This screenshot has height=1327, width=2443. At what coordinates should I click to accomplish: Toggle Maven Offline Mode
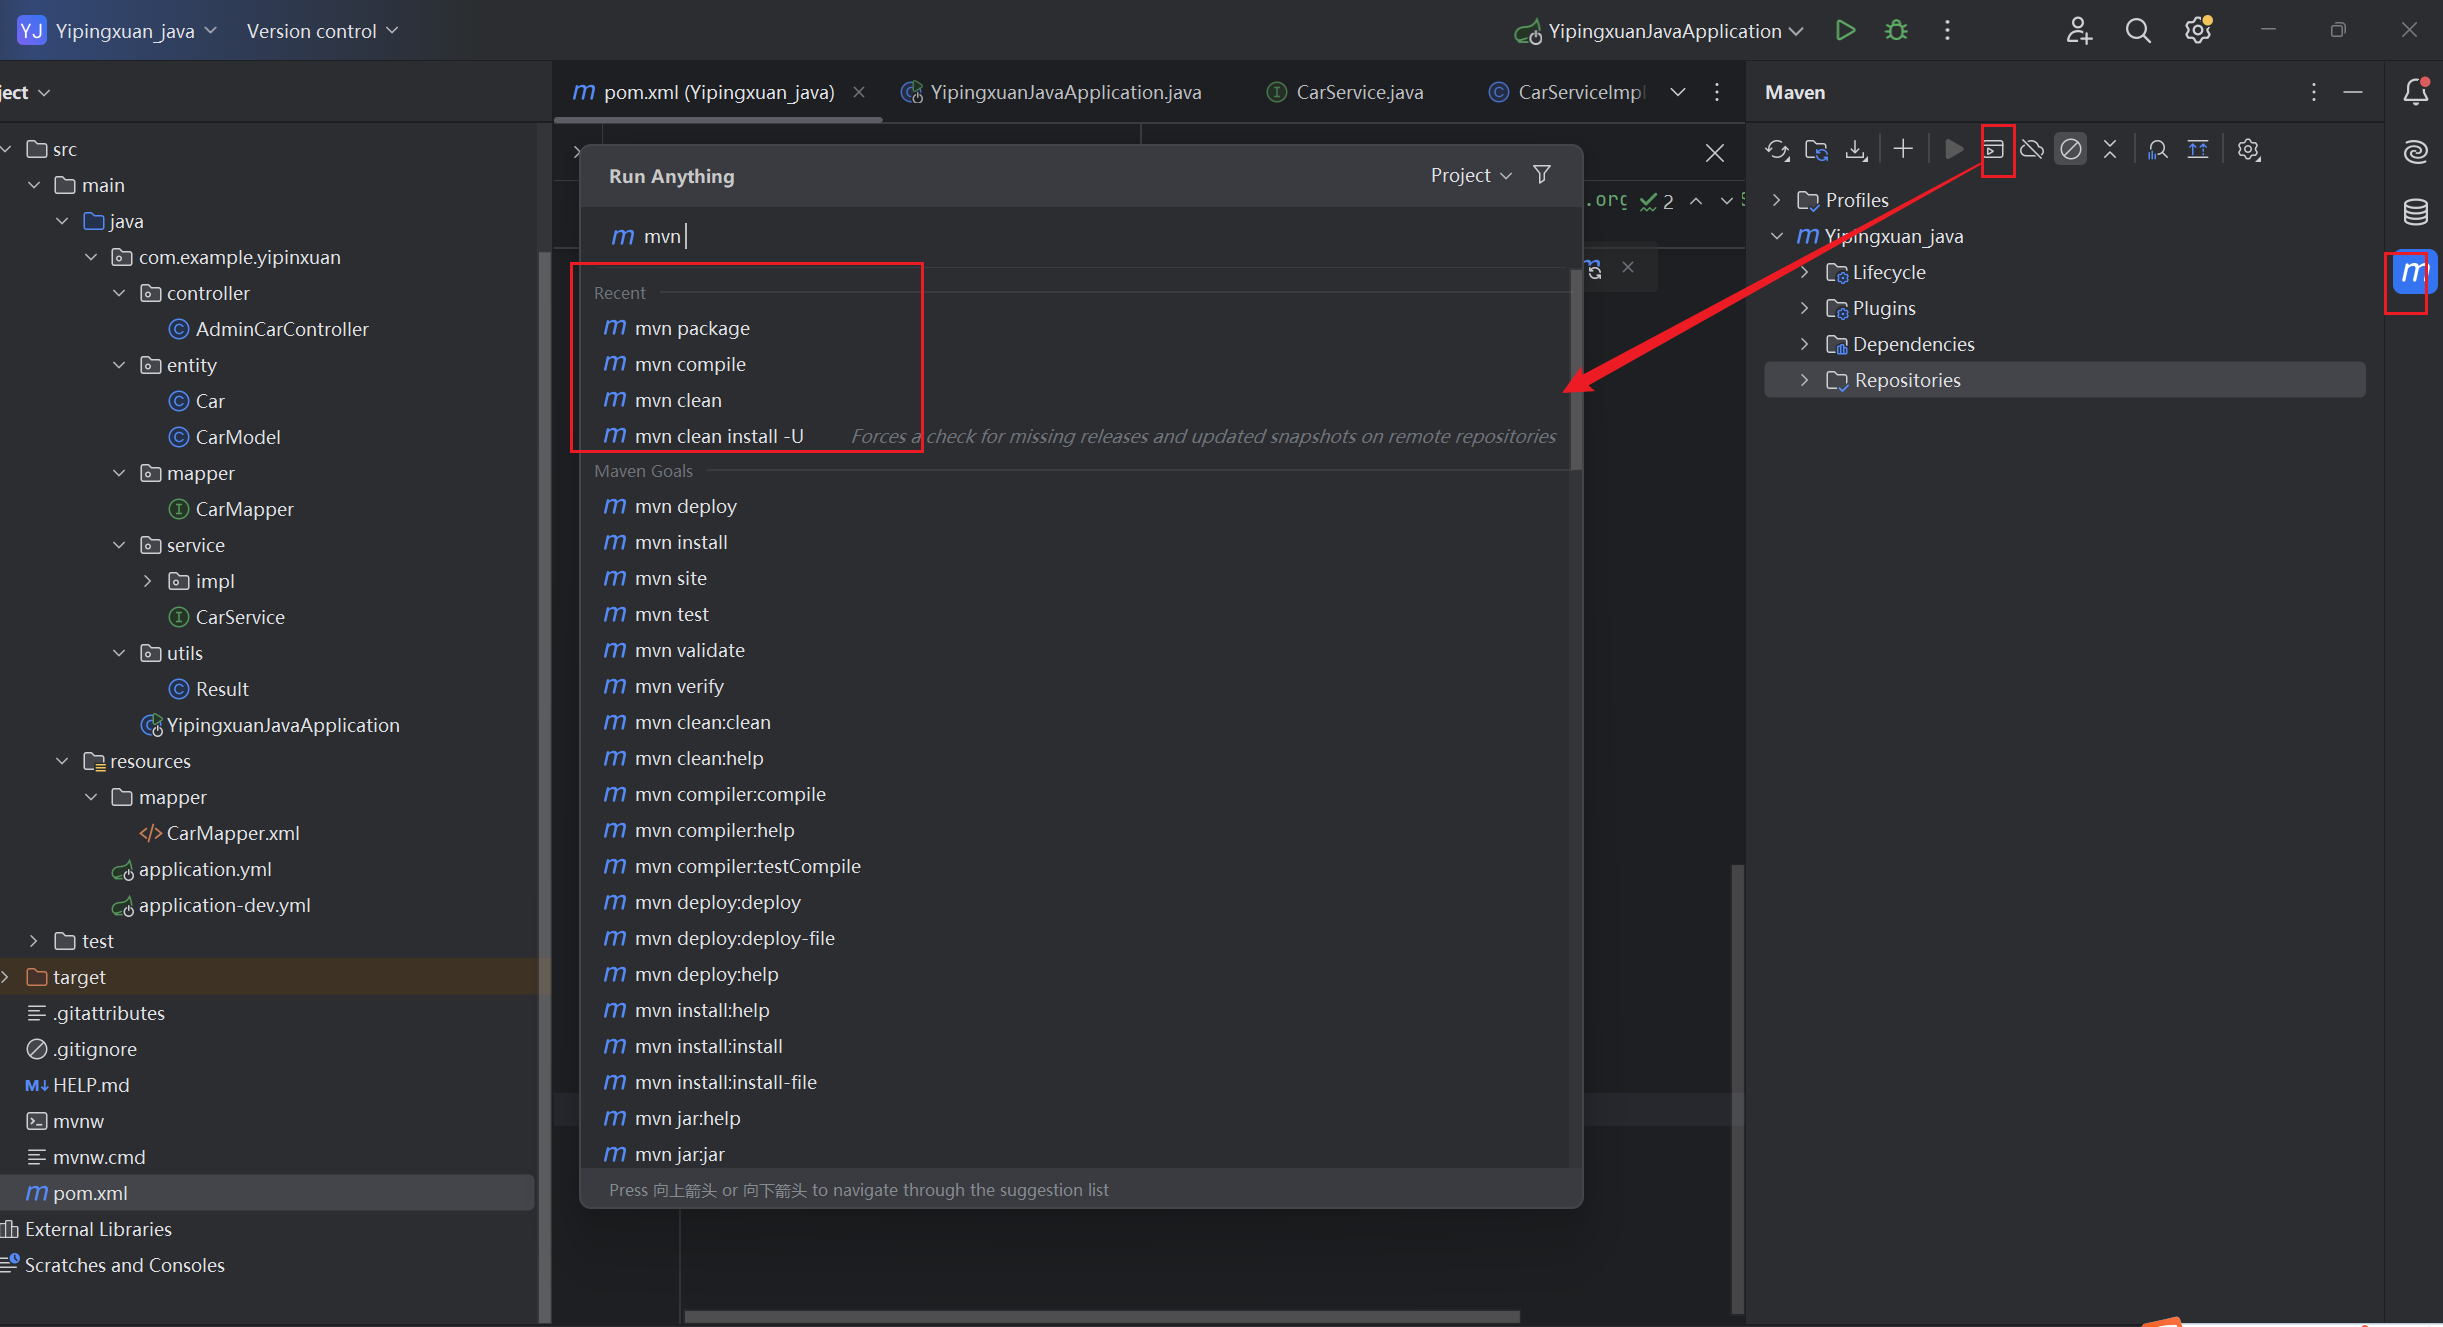2032,150
